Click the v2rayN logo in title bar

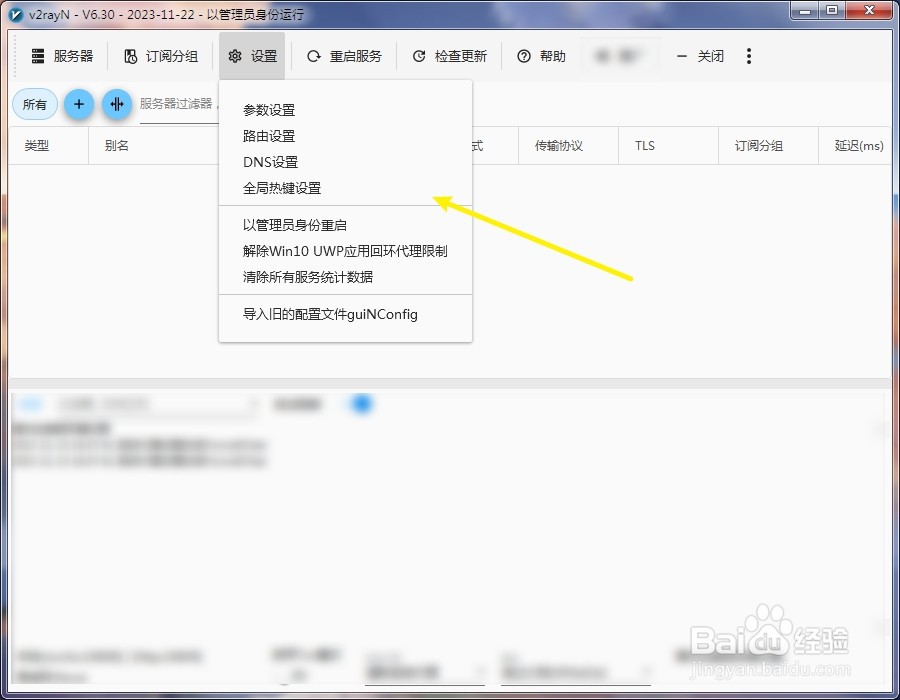click(17, 14)
